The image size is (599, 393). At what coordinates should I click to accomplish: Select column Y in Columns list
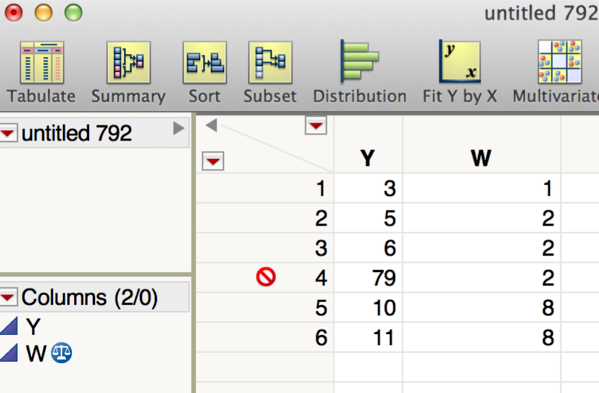tap(33, 327)
